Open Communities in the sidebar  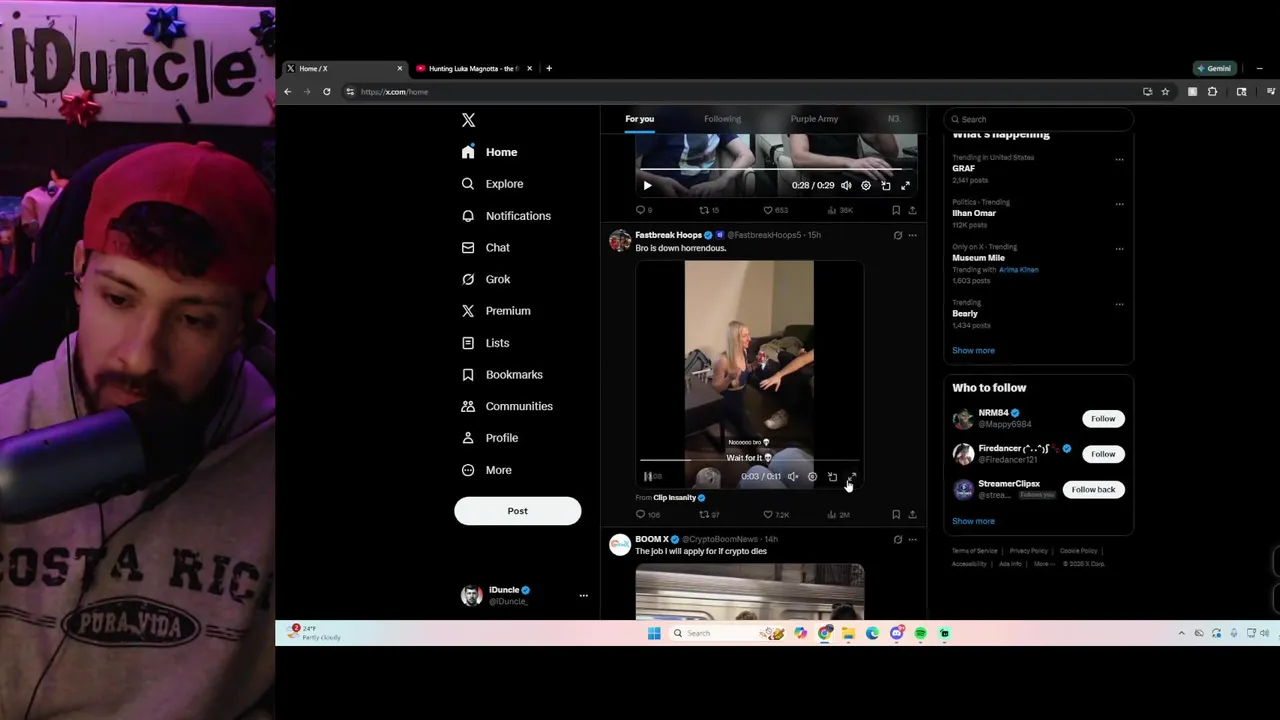pos(506,406)
